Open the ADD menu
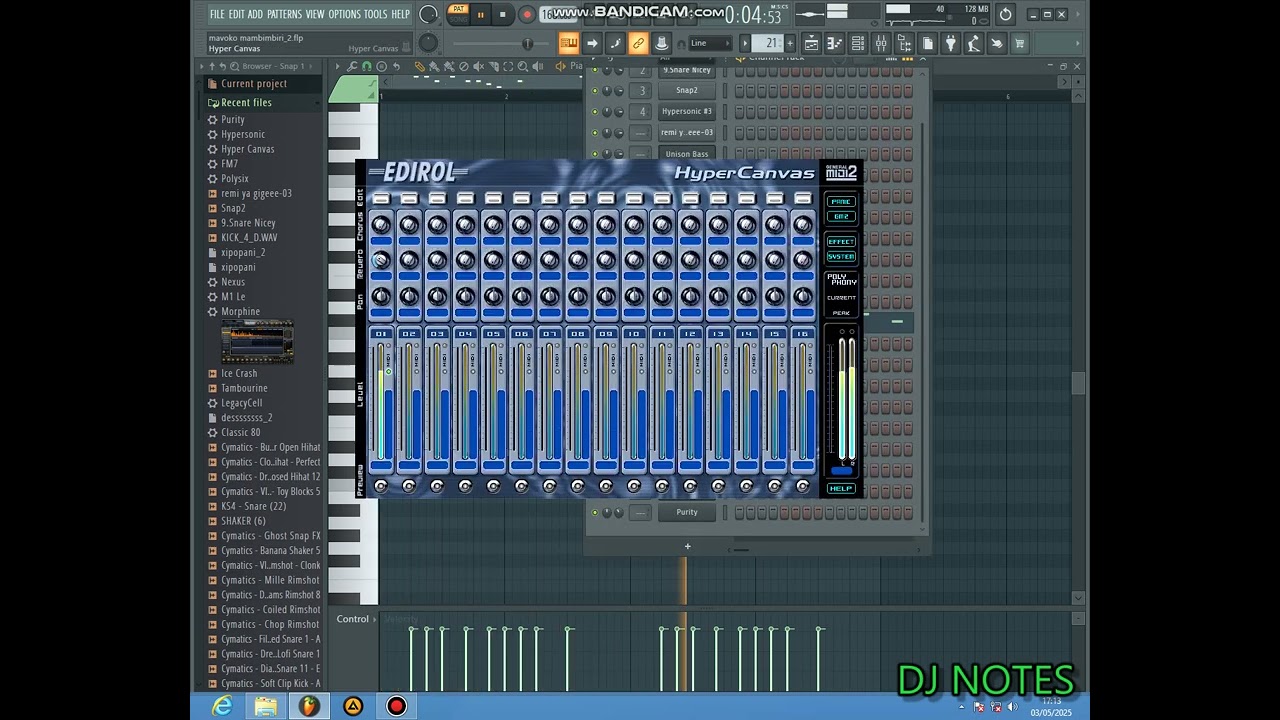 255,14
